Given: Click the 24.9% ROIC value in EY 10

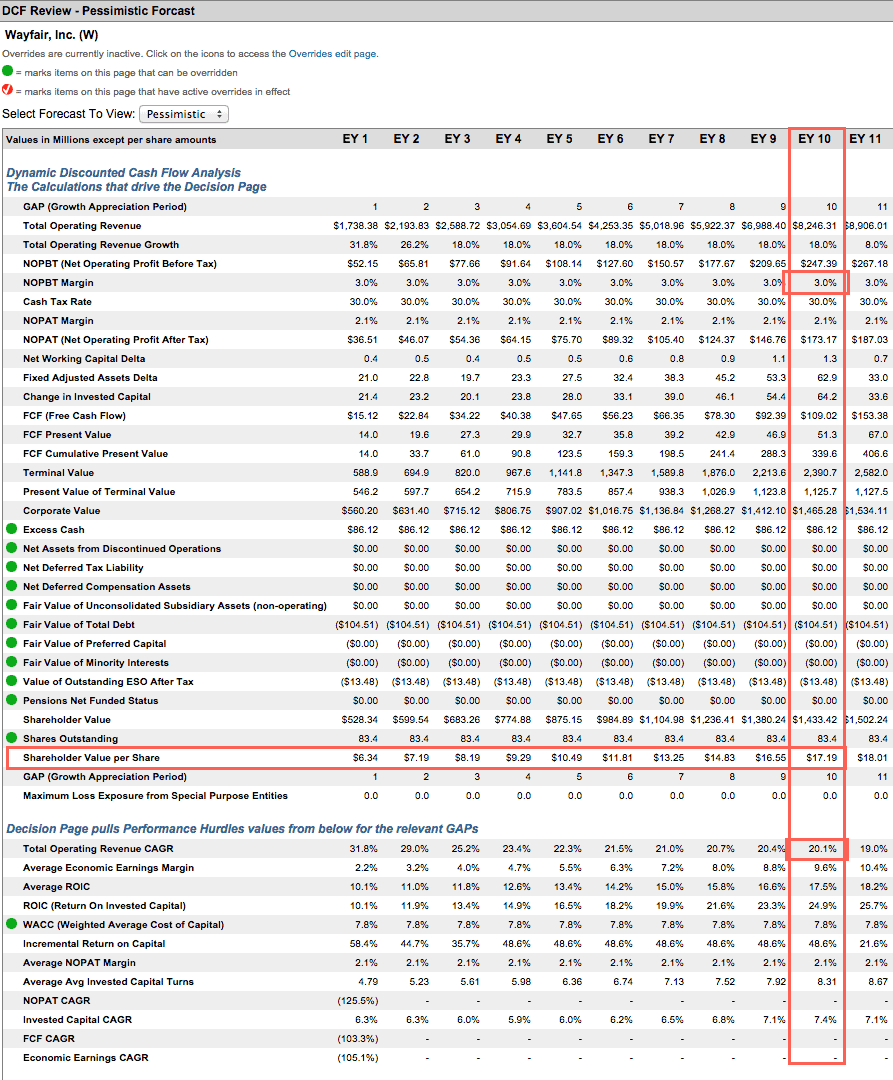Looking at the screenshot, I should click(x=823, y=906).
